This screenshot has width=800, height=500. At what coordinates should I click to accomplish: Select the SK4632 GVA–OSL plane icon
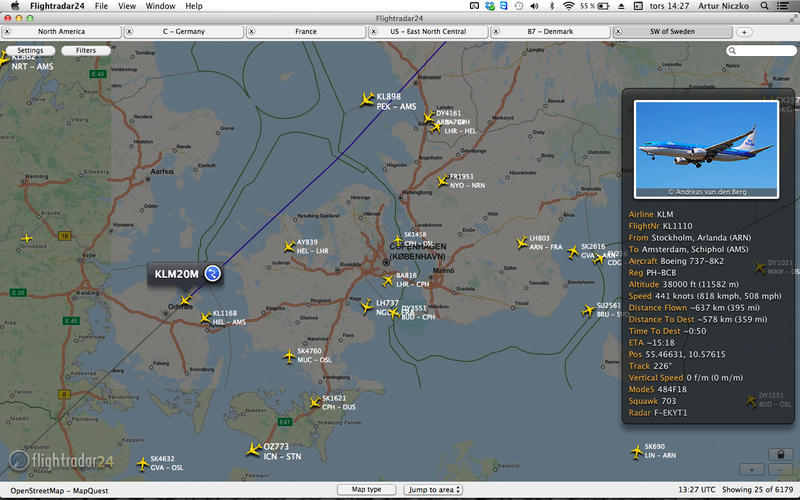pyautogui.click(x=142, y=464)
